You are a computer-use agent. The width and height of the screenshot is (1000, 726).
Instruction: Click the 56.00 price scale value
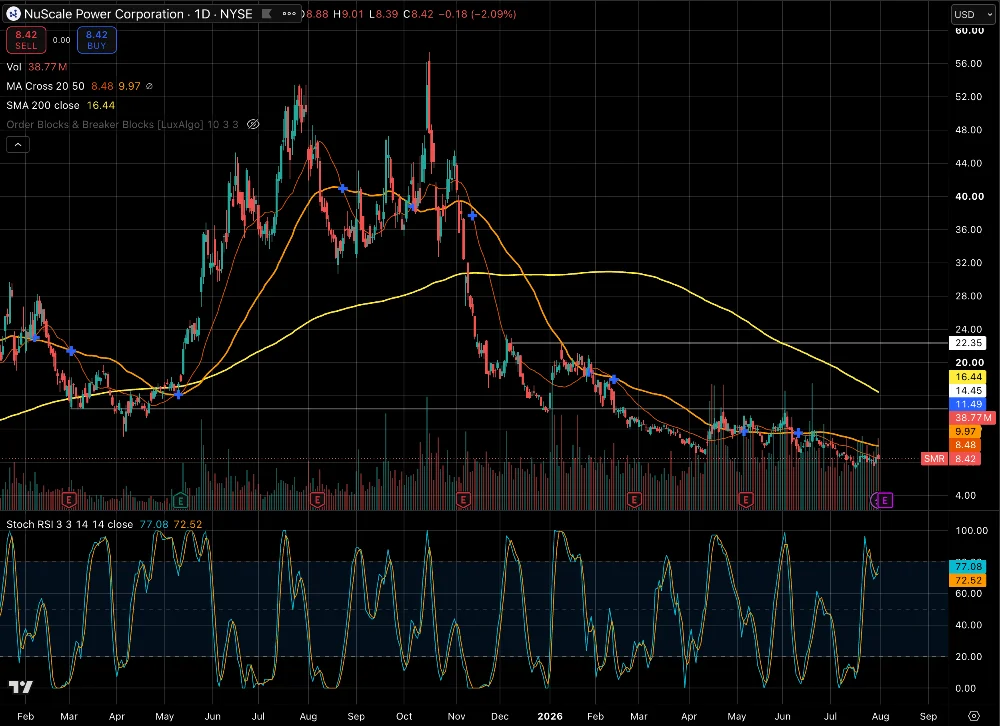click(968, 64)
